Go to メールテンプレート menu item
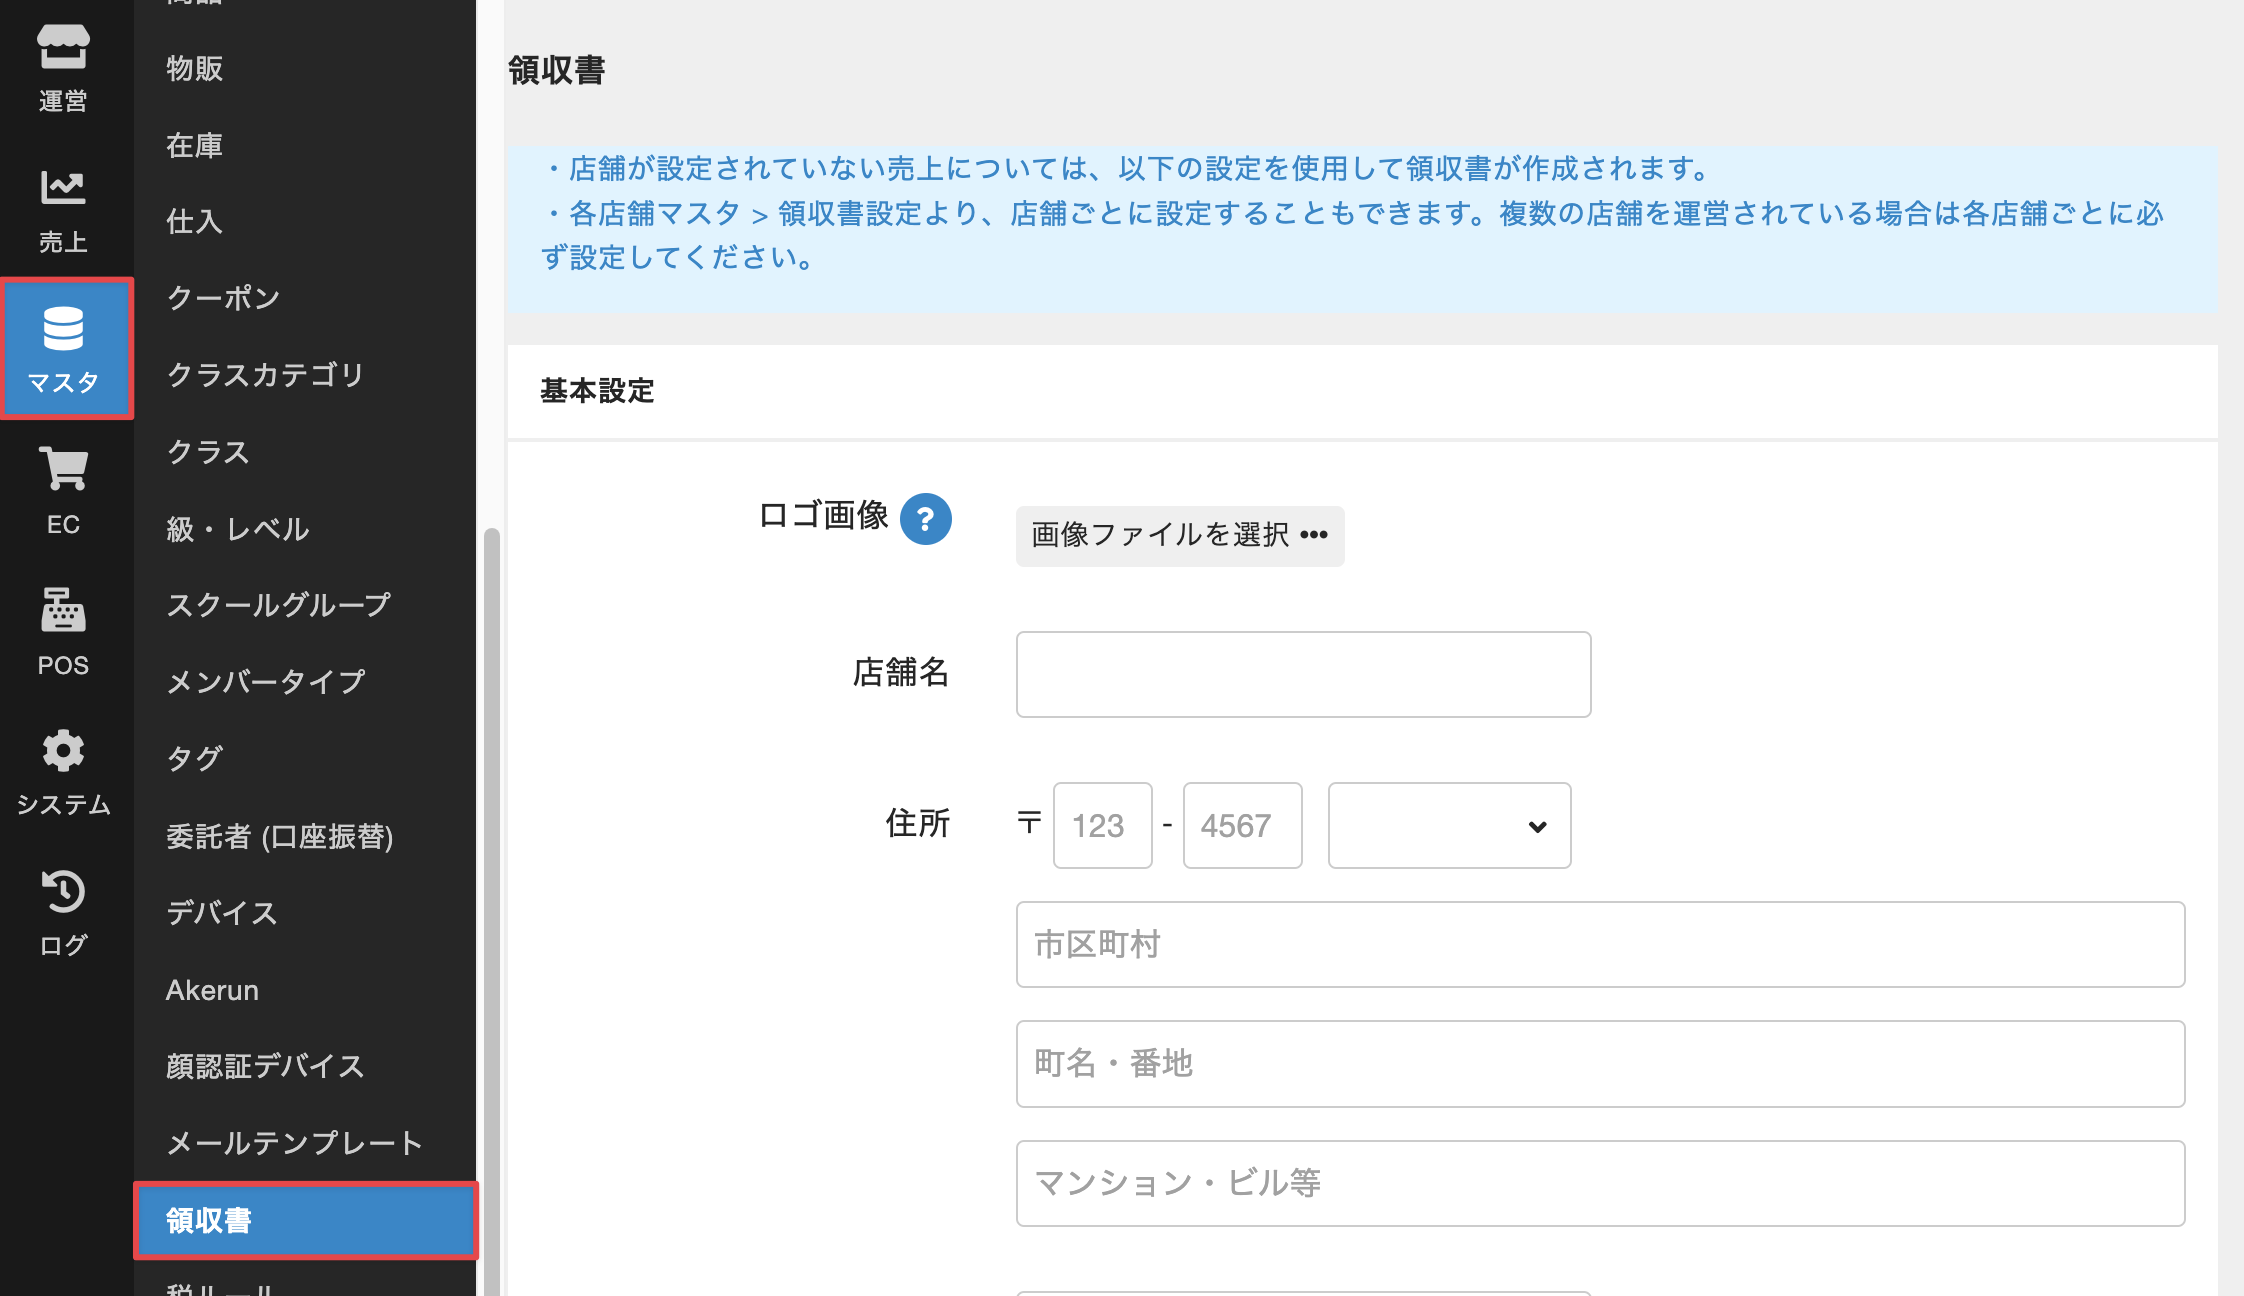Viewport: 2244px width, 1296px height. (294, 1143)
